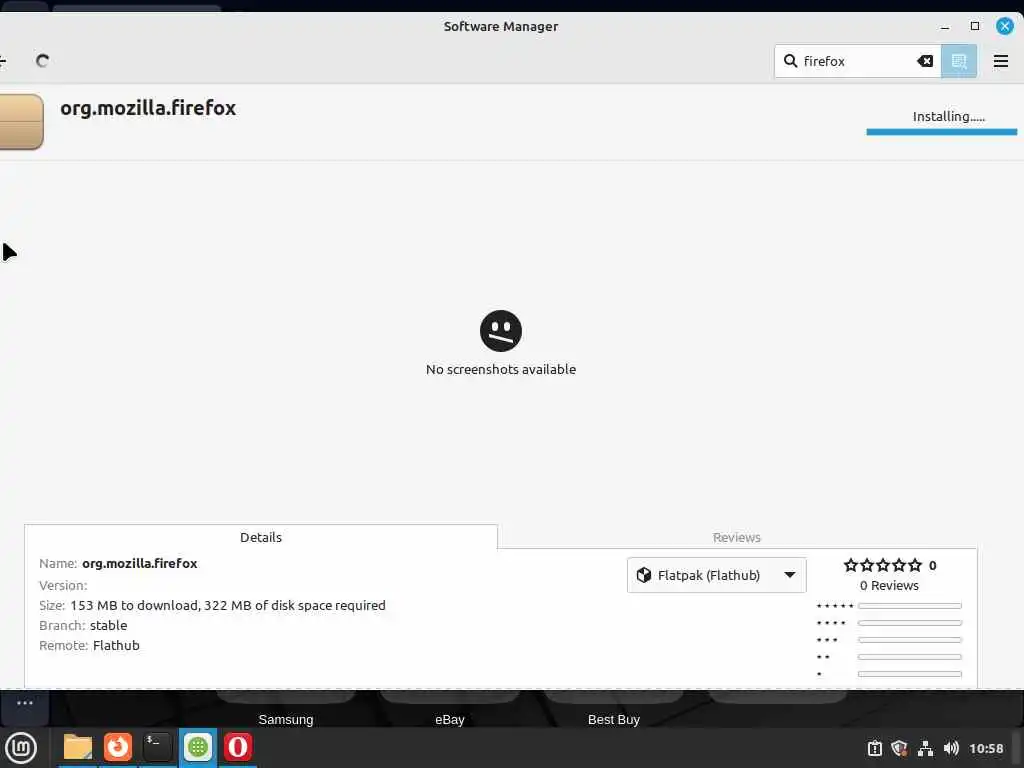Image resolution: width=1024 pixels, height=768 pixels.
Task: Open the Samsung speed dial in Opera window
Action: tap(286, 720)
